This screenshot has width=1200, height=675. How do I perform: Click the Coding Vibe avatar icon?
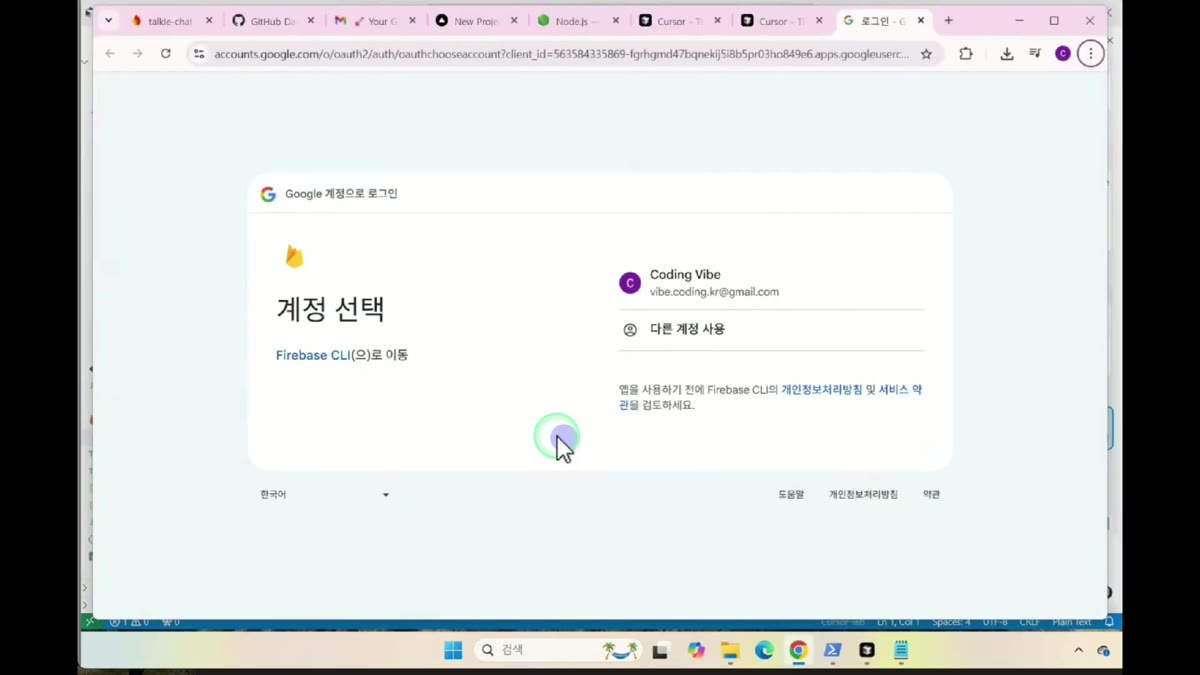click(x=630, y=283)
